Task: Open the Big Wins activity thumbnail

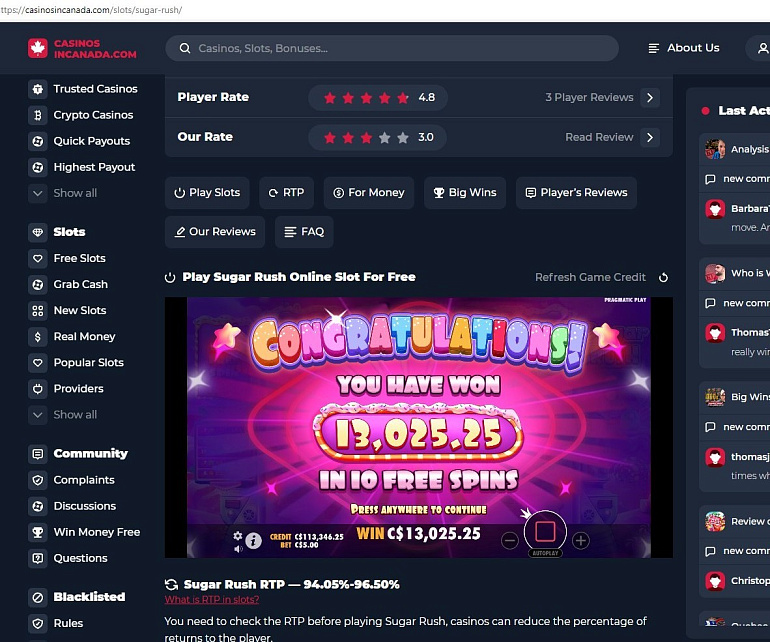Action: [x=715, y=397]
